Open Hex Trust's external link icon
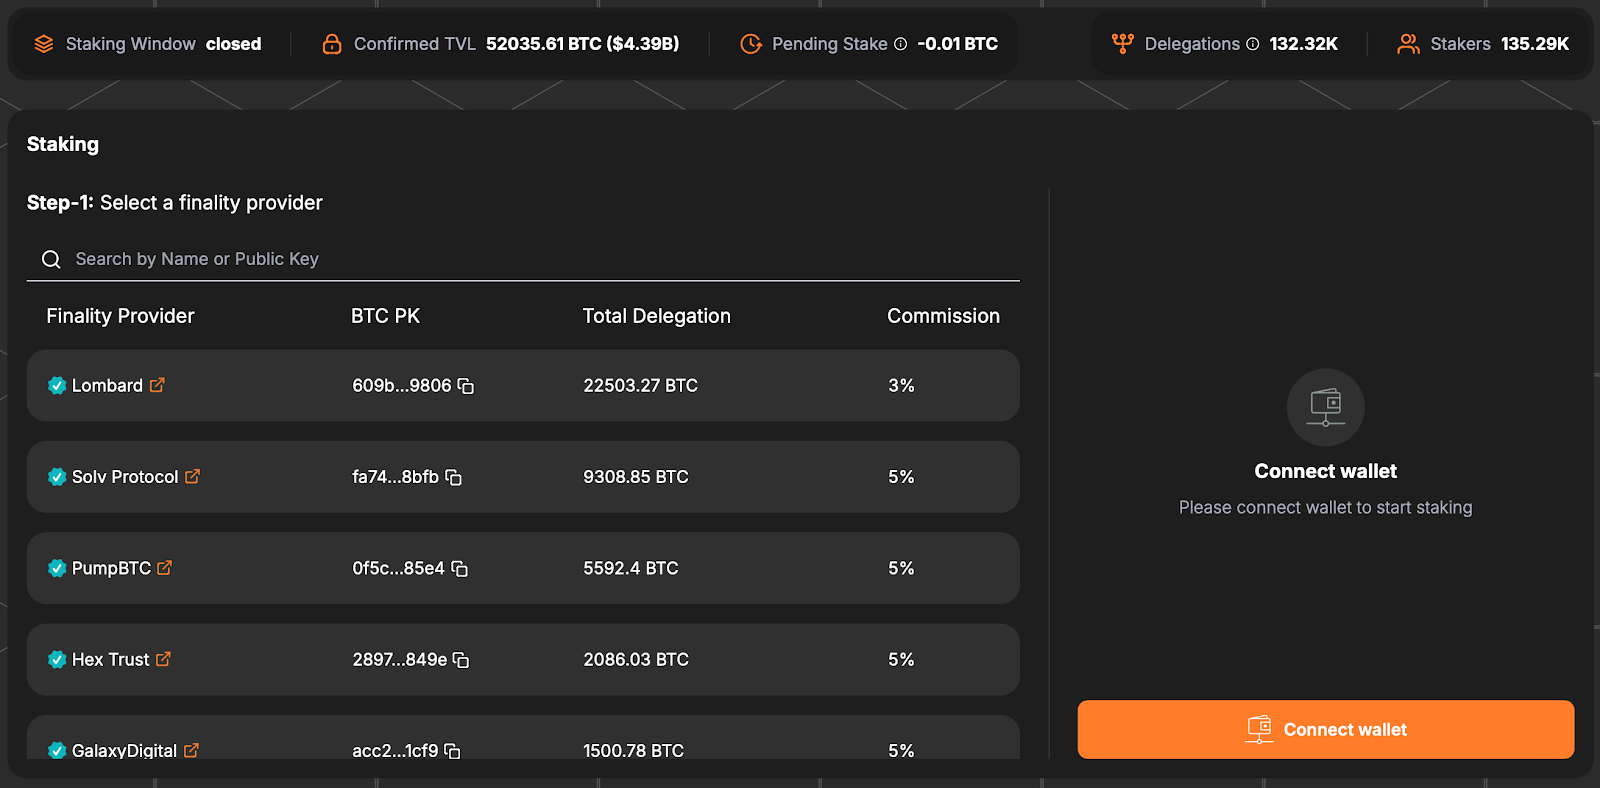Screen dimensions: 1600x788 click(x=163, y=659)
